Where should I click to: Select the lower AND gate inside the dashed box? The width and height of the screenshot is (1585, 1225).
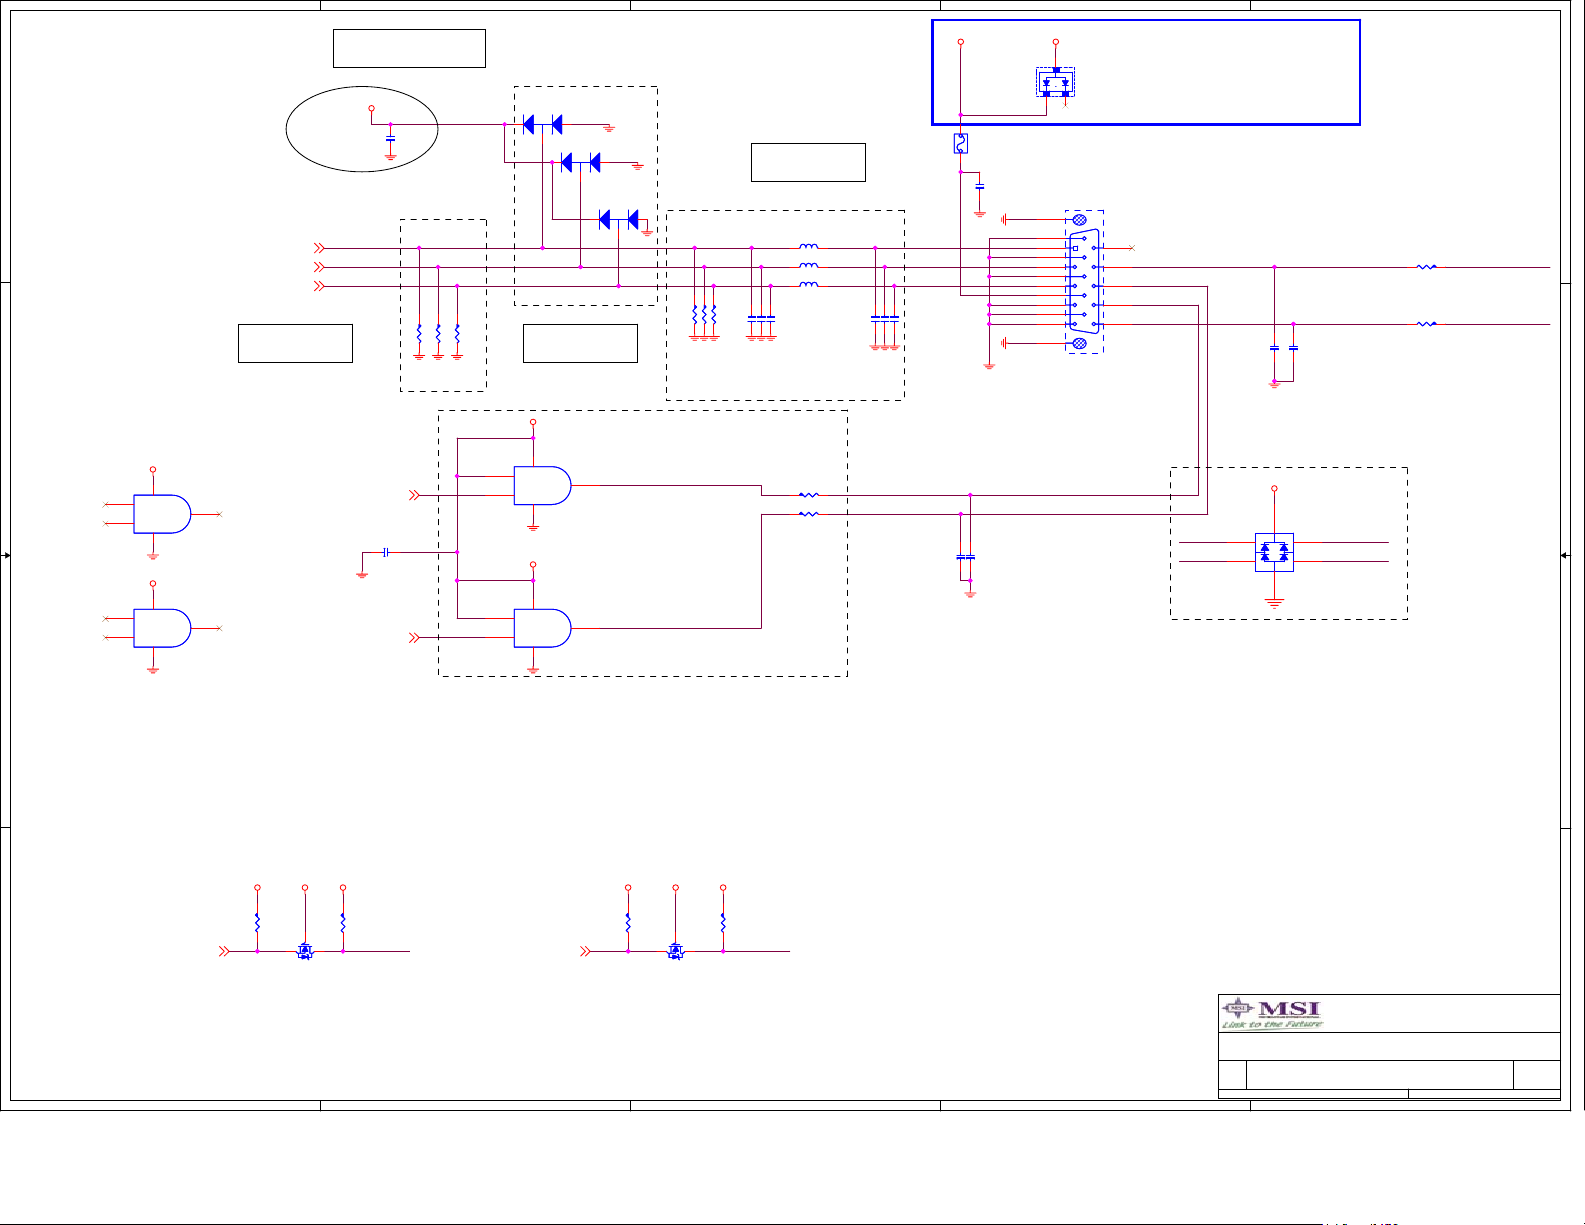(542, 628)
